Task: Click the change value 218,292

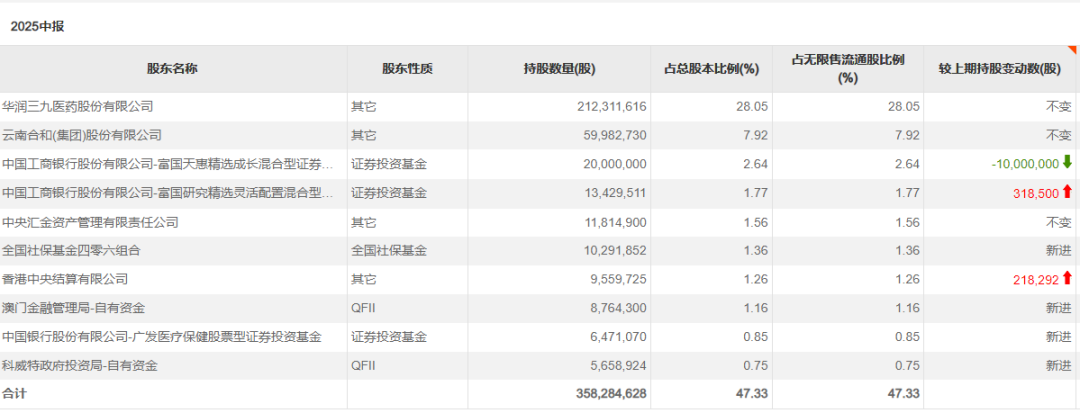Action: pyautogui.click(x=1036, y=280)
